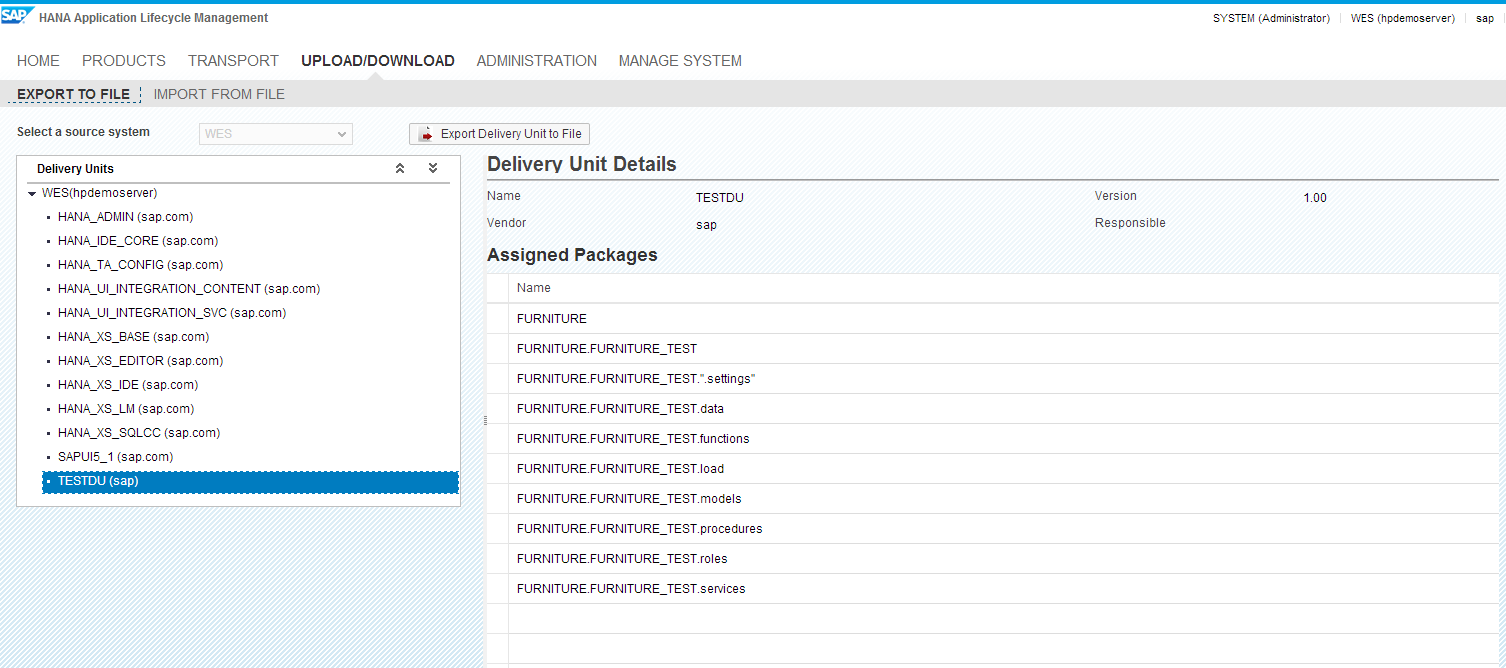This screenshot has width=1506, height=668.
Task: Select the EXPORT TO FILE sub-tab
Action: [x=74, y=94]
